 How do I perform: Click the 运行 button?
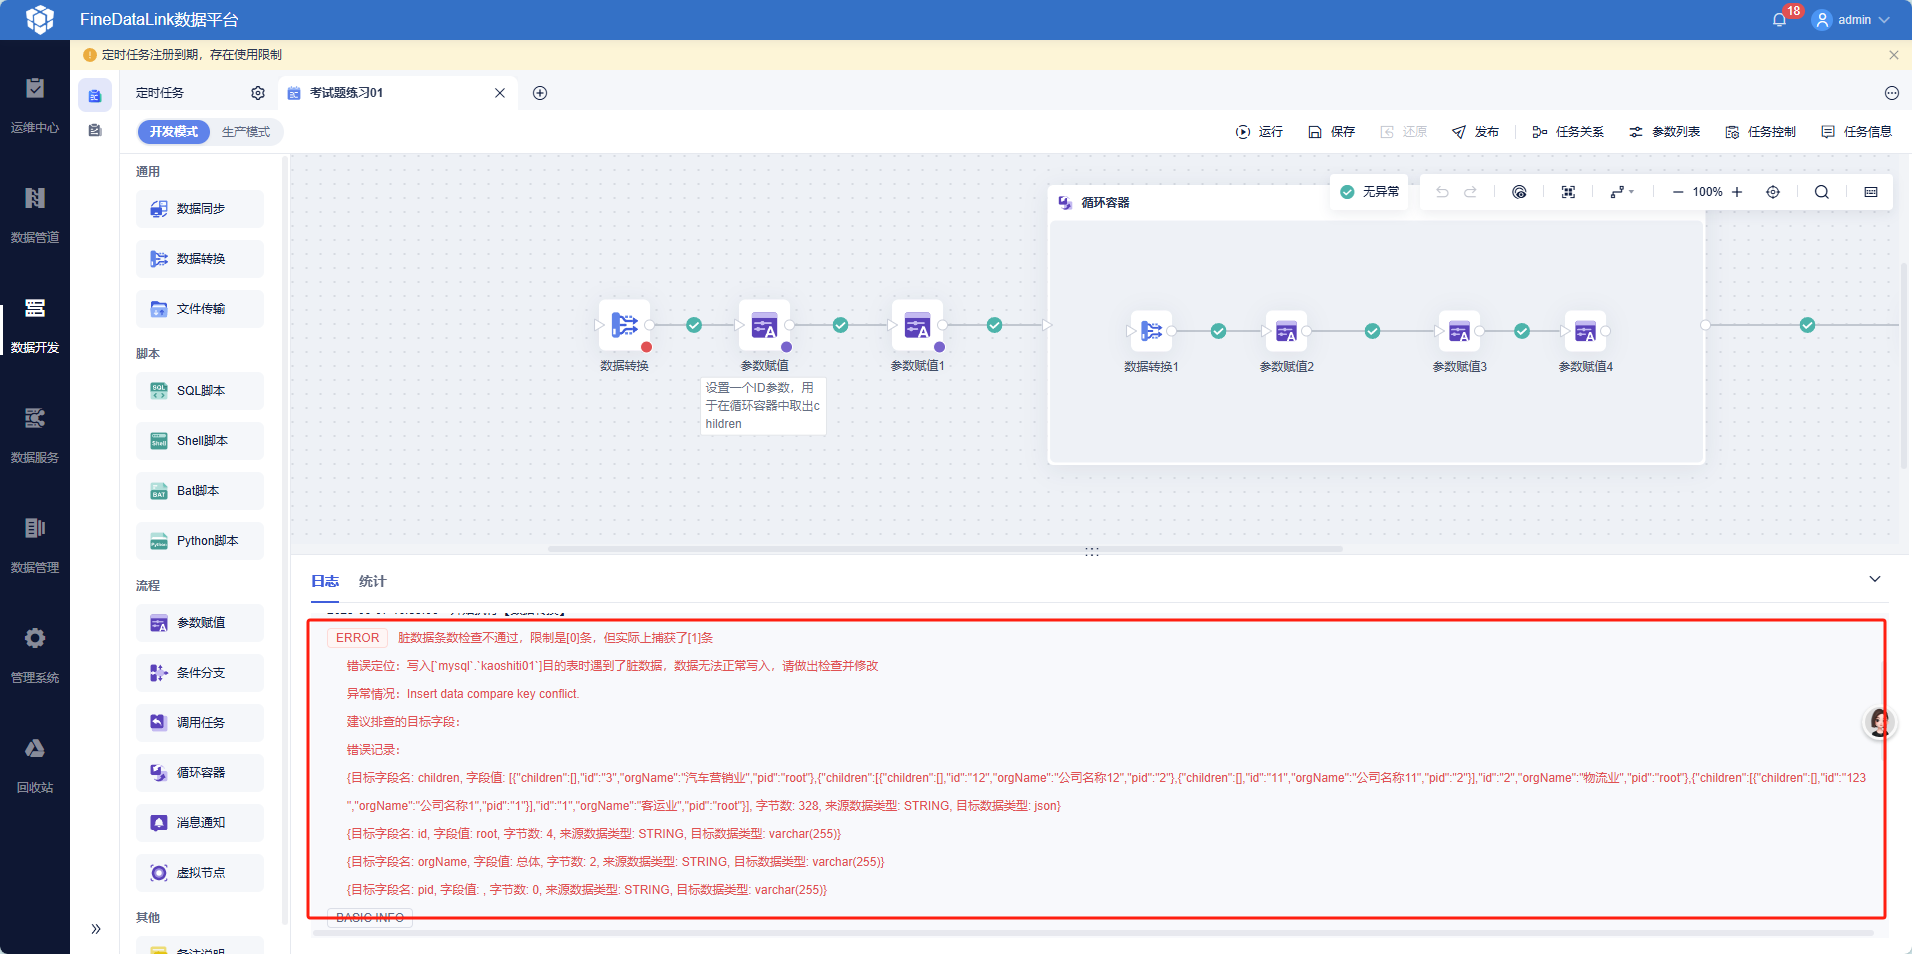[1259, 132]
